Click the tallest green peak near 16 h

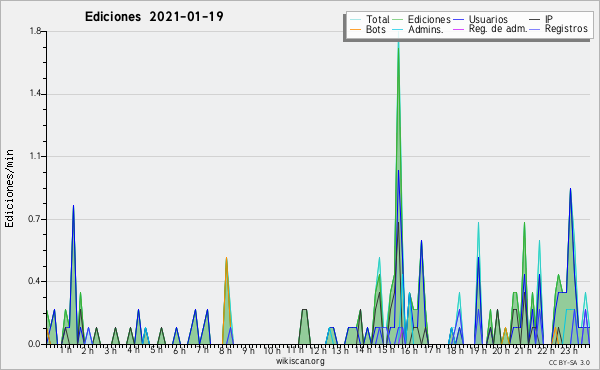(x=398, y=48)
